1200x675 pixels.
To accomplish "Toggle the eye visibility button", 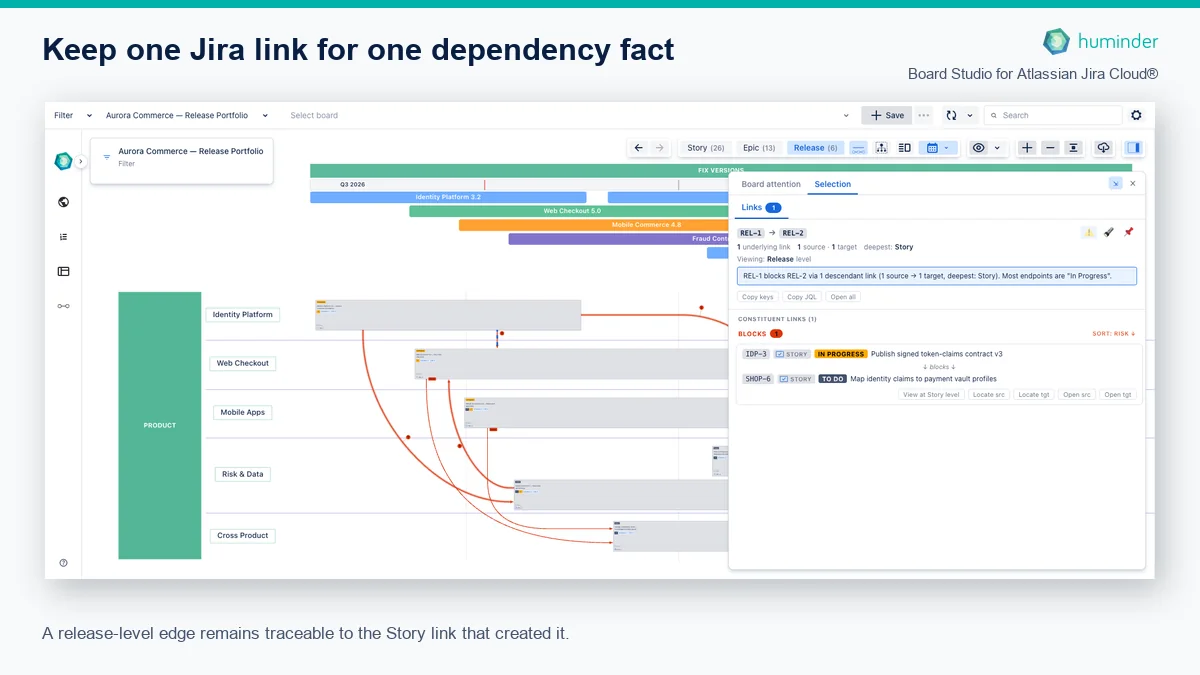I will [x=979, y=148].
